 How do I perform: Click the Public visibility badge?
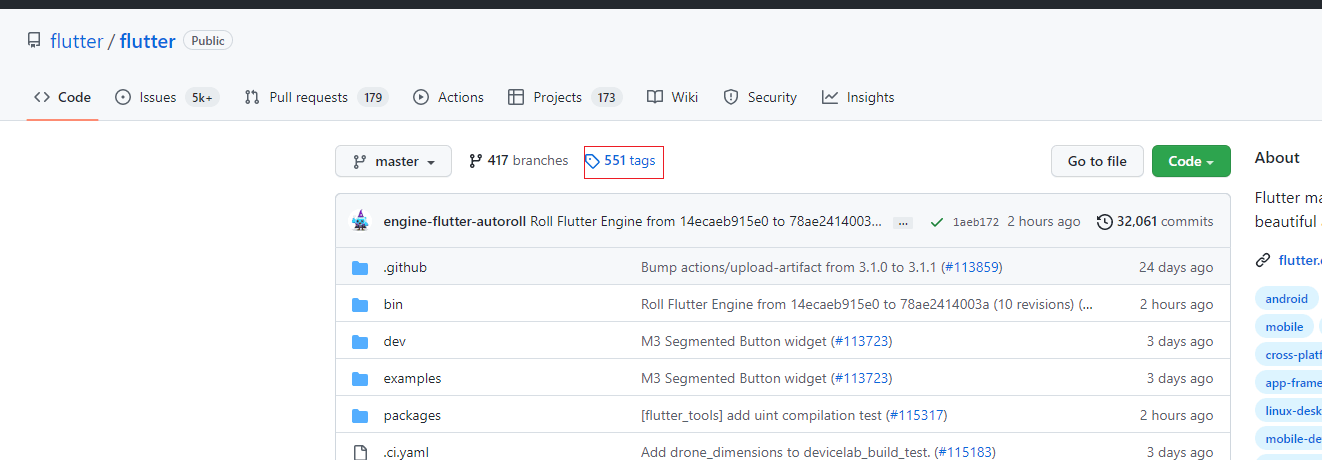pyautogui.click(x=208, y=41)
